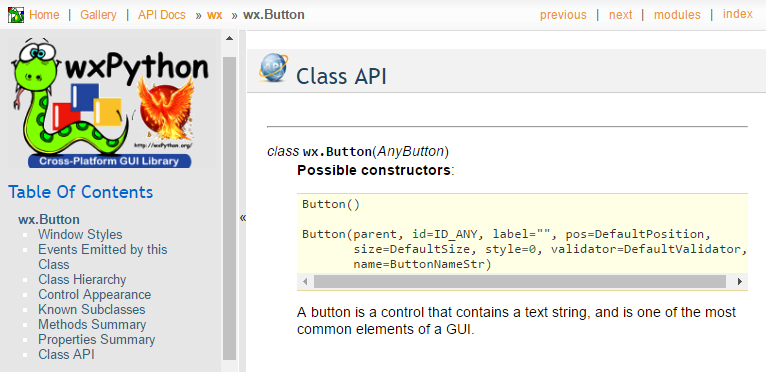Viewport: 766px width, 372px height.
Task: Go to API Docs link
Action: click(x=162, y=15)
